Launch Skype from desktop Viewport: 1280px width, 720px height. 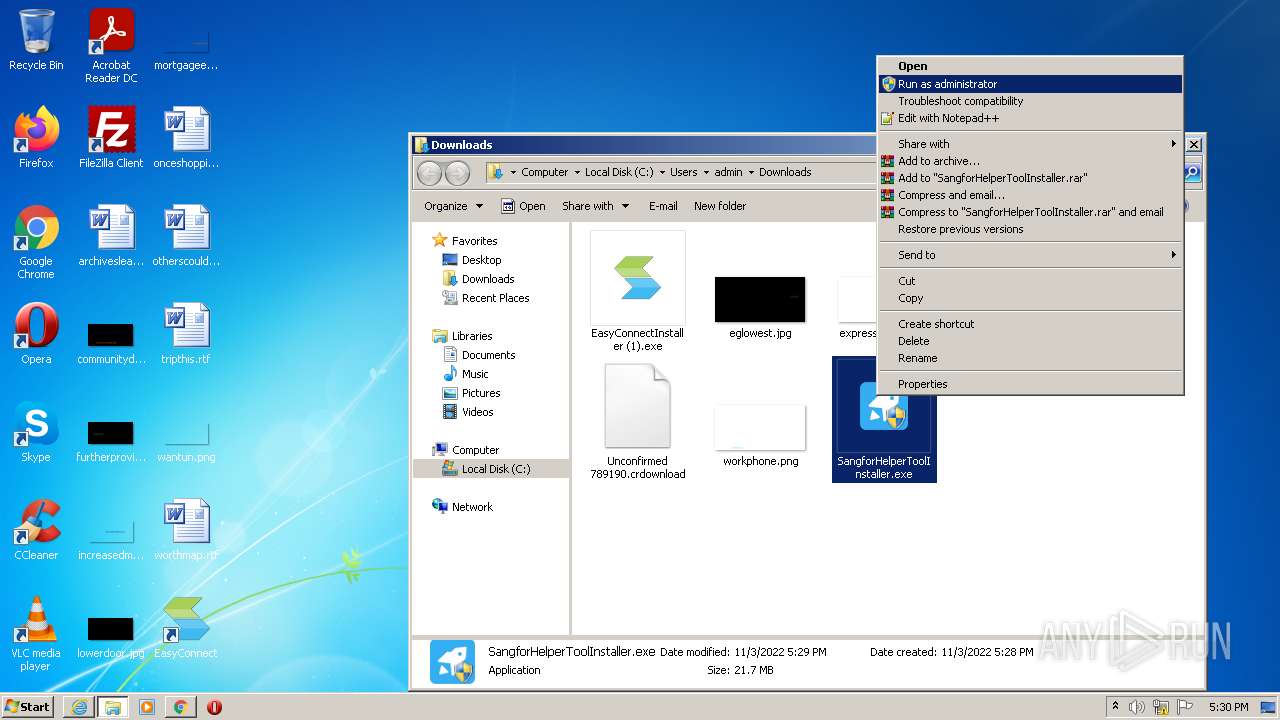(36, 431)
